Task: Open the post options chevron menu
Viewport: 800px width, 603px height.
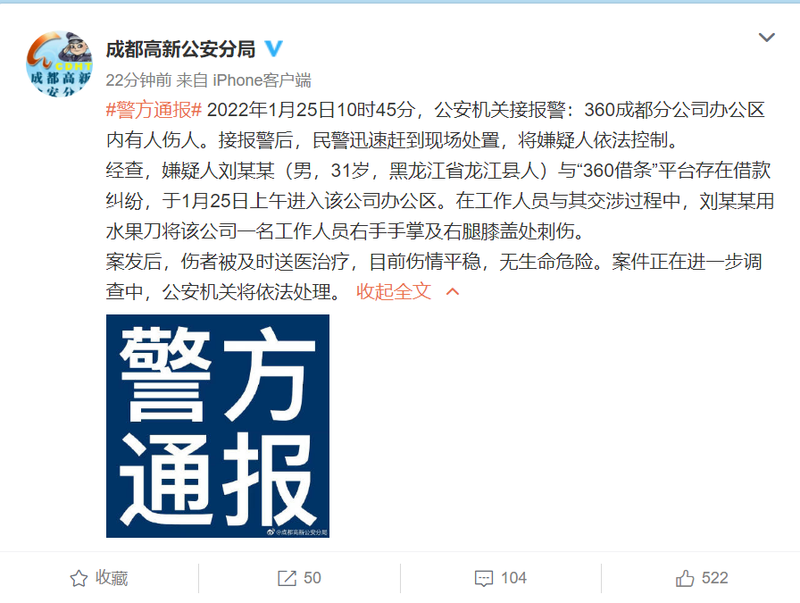Action: [x=767, y=37]
